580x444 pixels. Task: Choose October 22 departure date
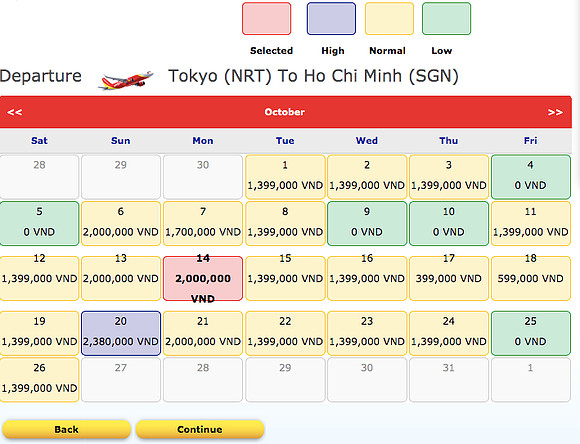click(285, 333)
